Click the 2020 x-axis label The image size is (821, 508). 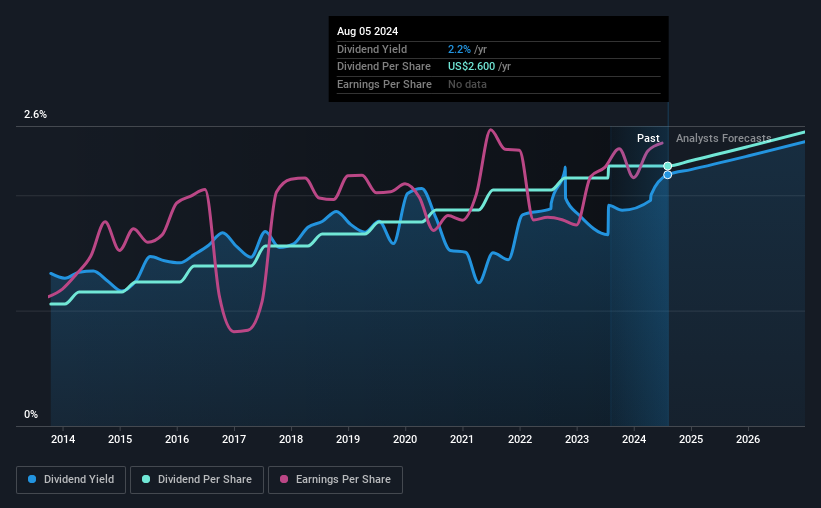click(405, 439)
